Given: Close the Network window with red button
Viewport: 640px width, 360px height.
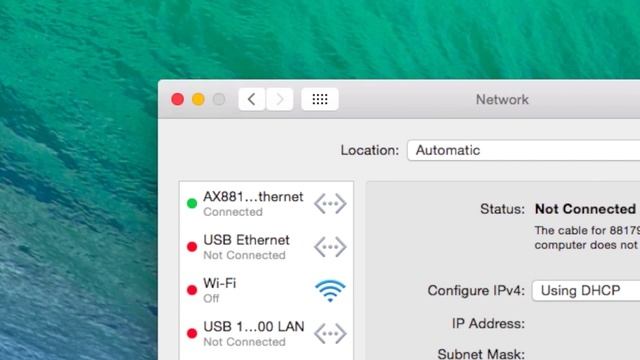Looking at the screenshot, I should tap(178, 99).
